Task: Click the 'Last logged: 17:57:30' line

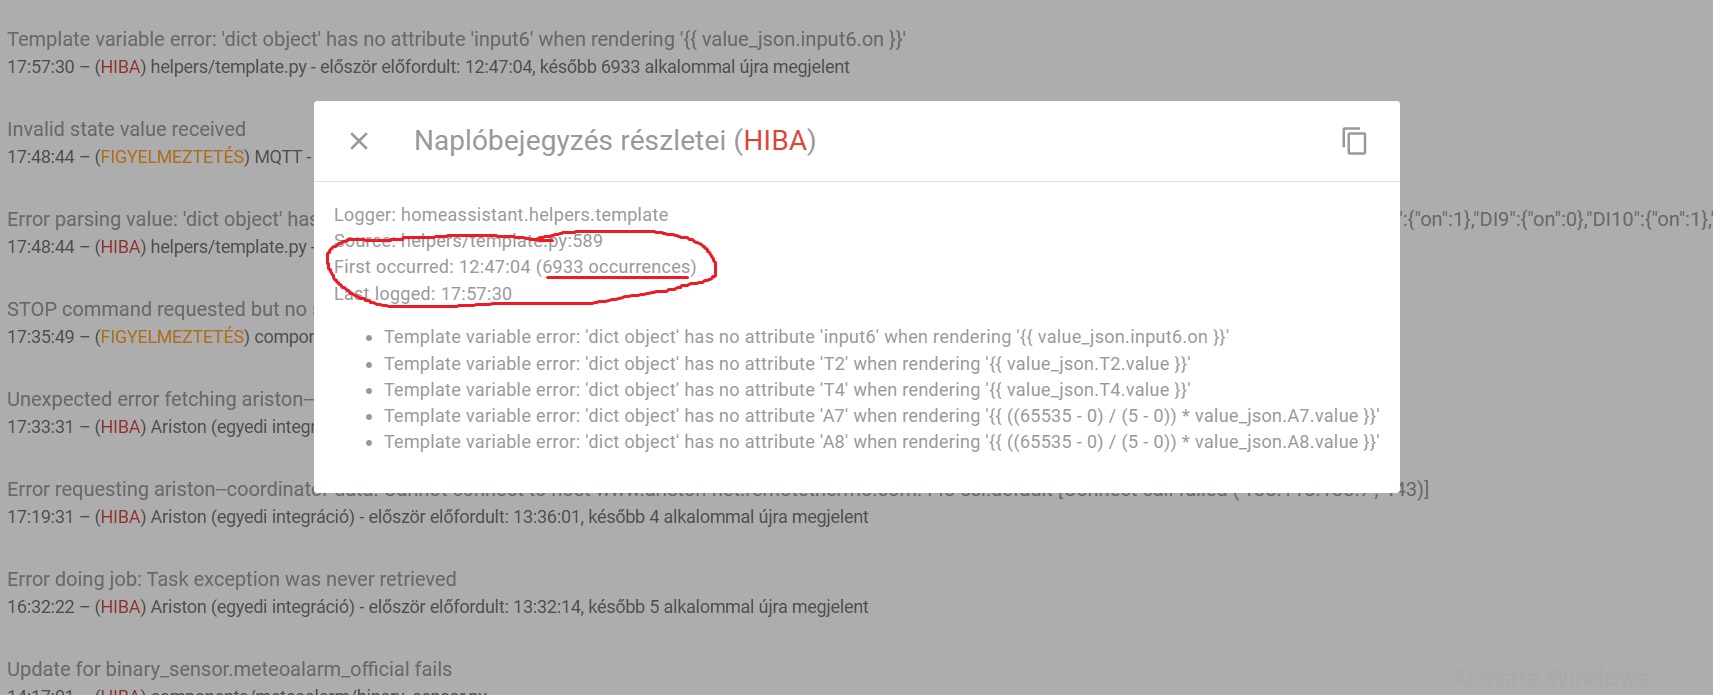Action: coord(423,294)
